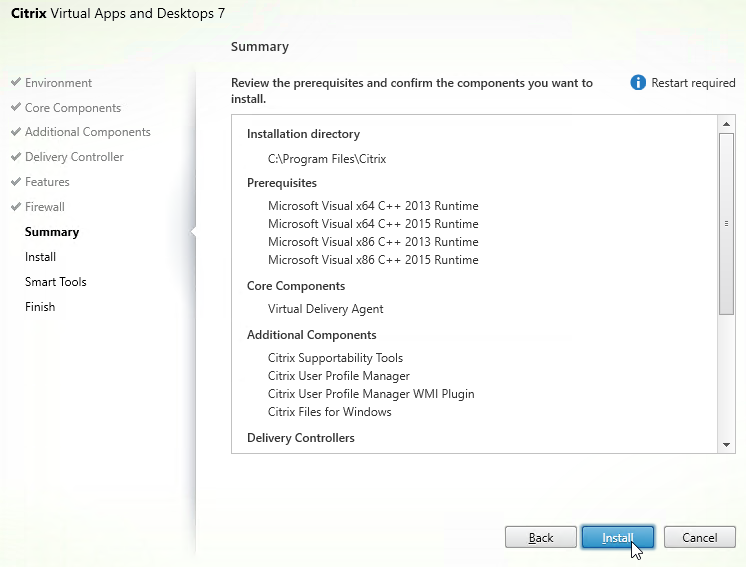The width and height of the screenshot is (746, 567).
Task: Click the summary list scrollbar thumb
Action: (726, 224)
